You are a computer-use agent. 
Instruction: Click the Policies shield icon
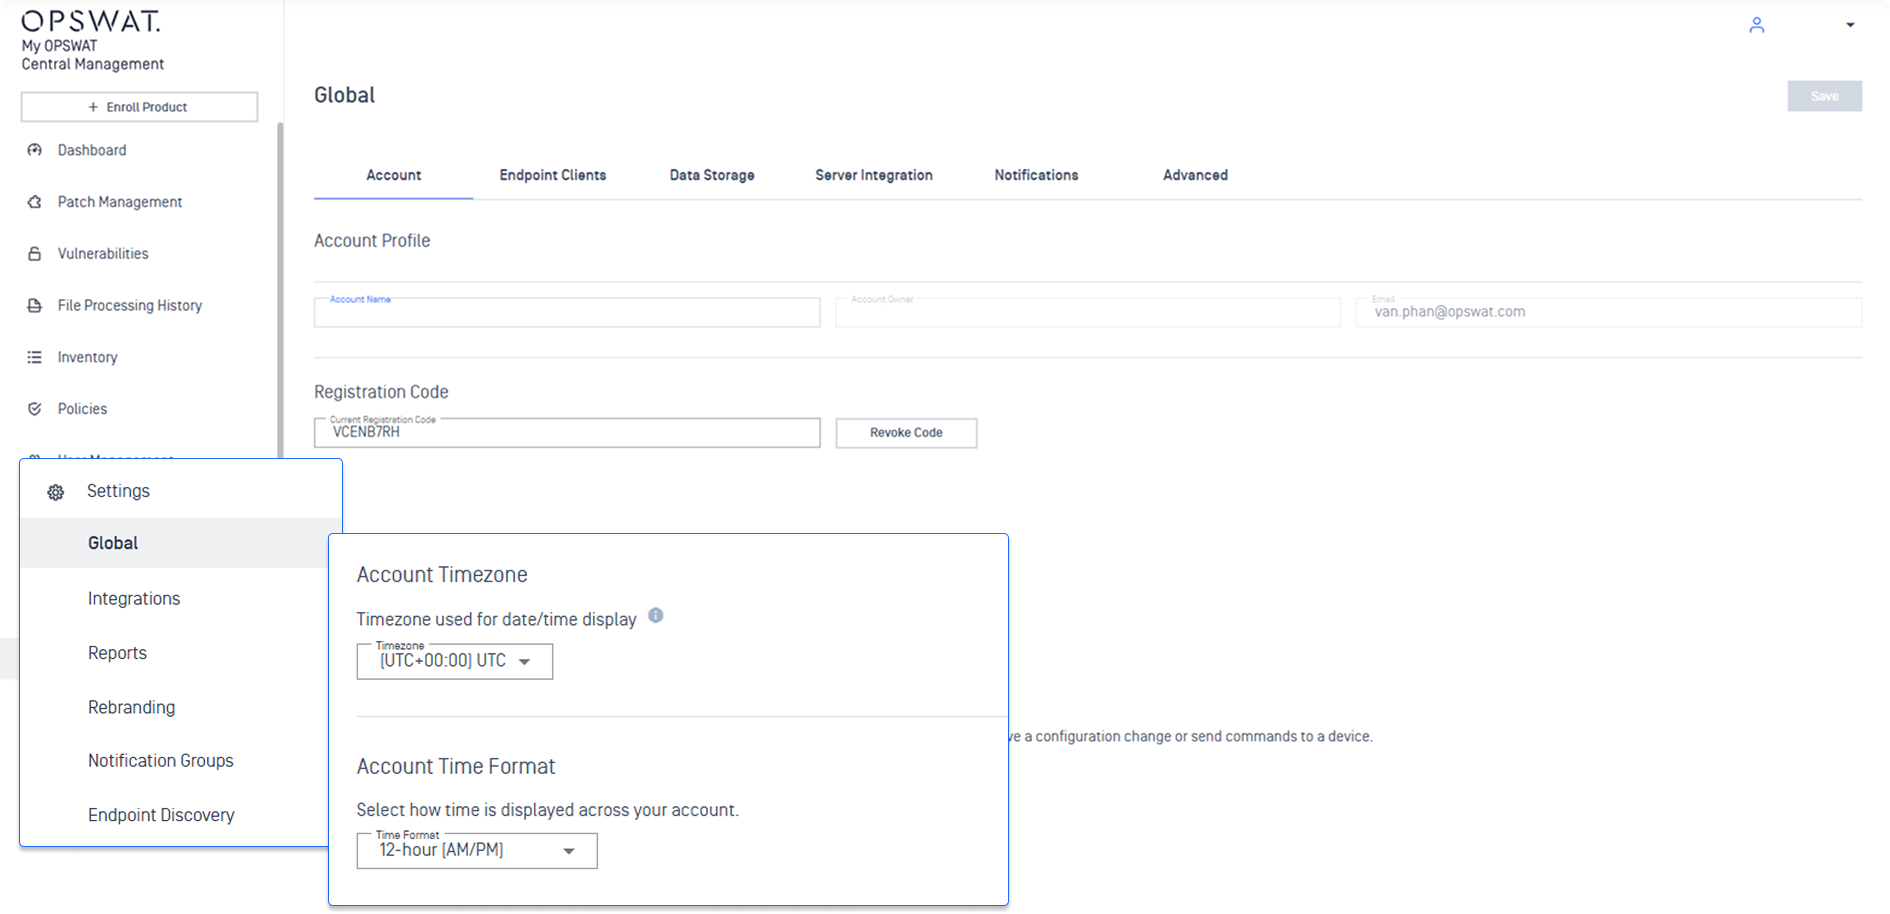click(x=35, y=409)
